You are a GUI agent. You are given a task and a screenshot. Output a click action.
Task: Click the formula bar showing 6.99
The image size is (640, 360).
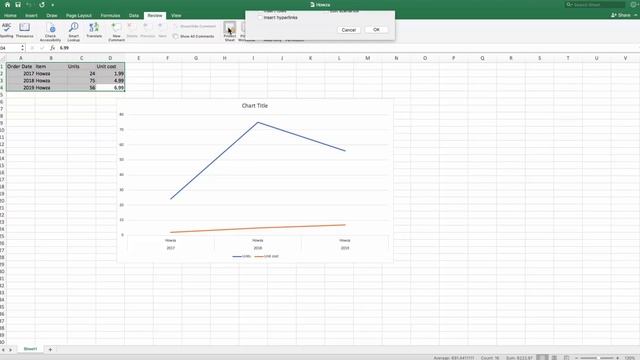tap(349, 48)
